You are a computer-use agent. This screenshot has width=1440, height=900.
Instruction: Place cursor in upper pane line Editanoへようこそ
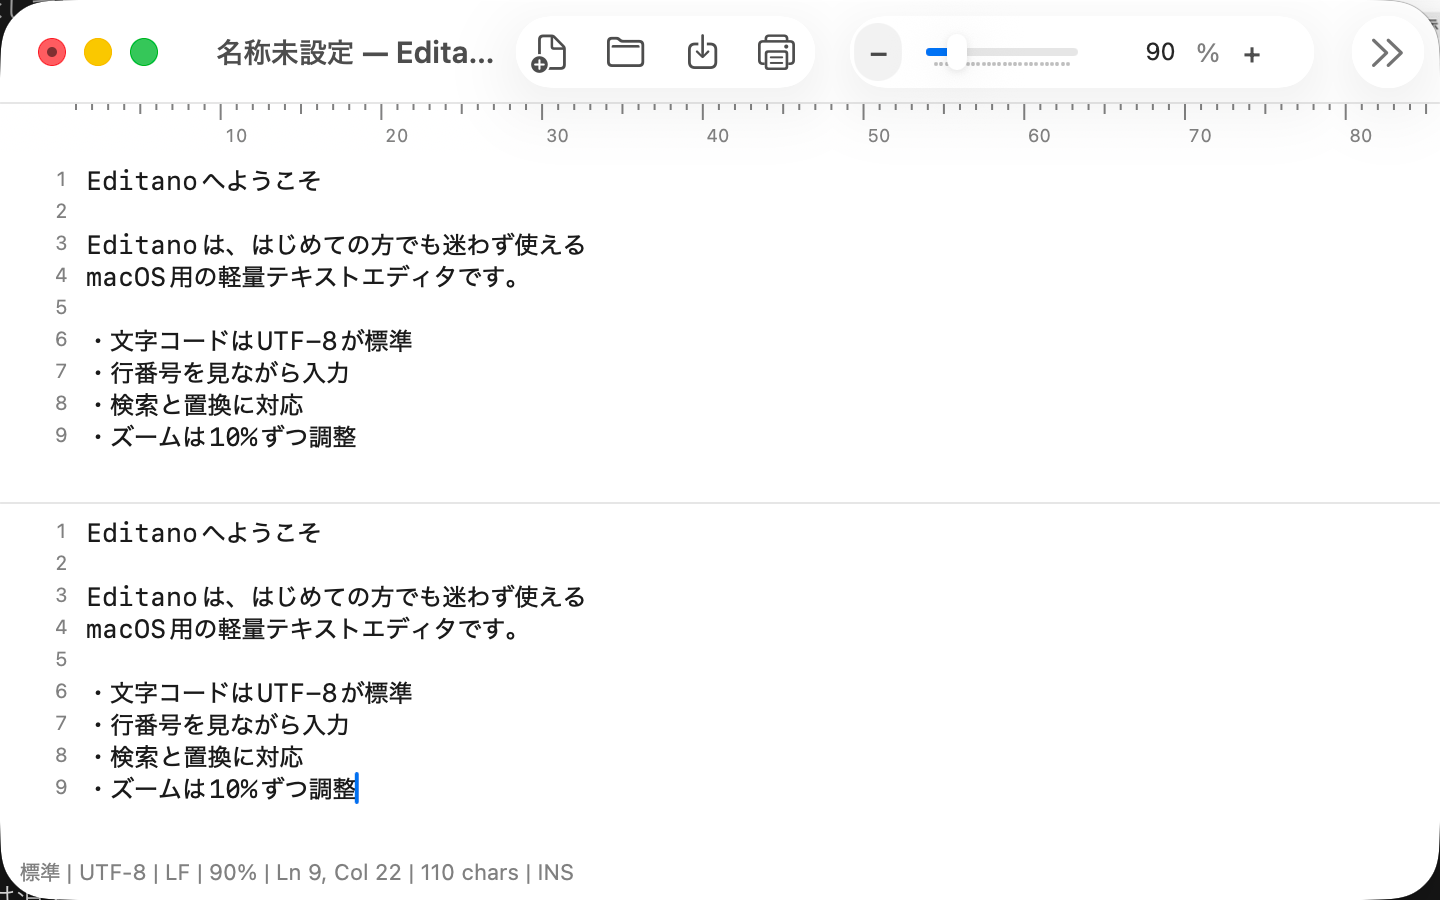pyautogui.click(x=204, y=180)
